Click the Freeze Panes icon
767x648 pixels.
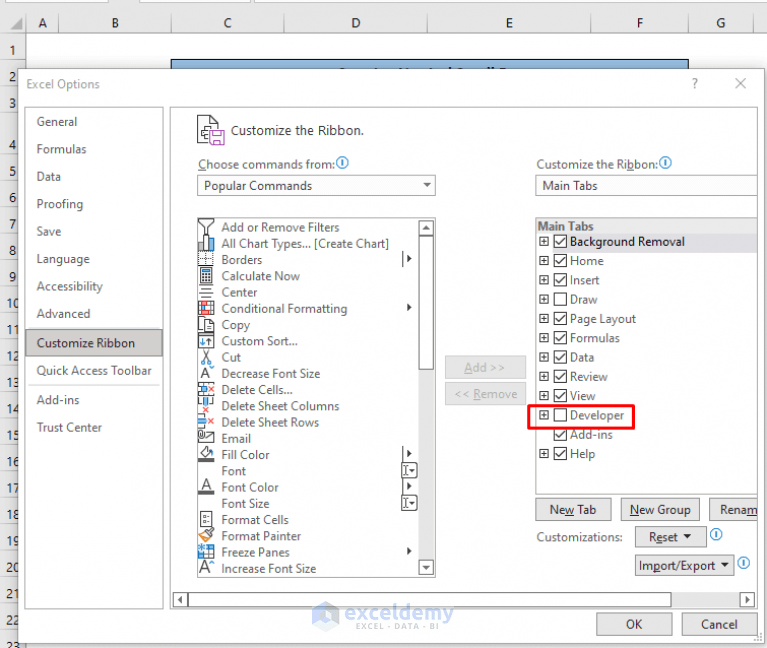[206, 552]
